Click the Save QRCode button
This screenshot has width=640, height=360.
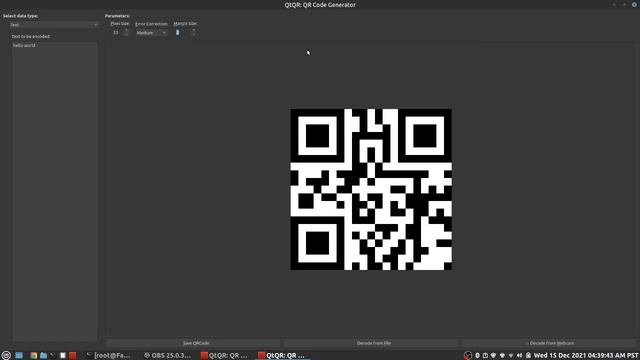coord(193,343)
